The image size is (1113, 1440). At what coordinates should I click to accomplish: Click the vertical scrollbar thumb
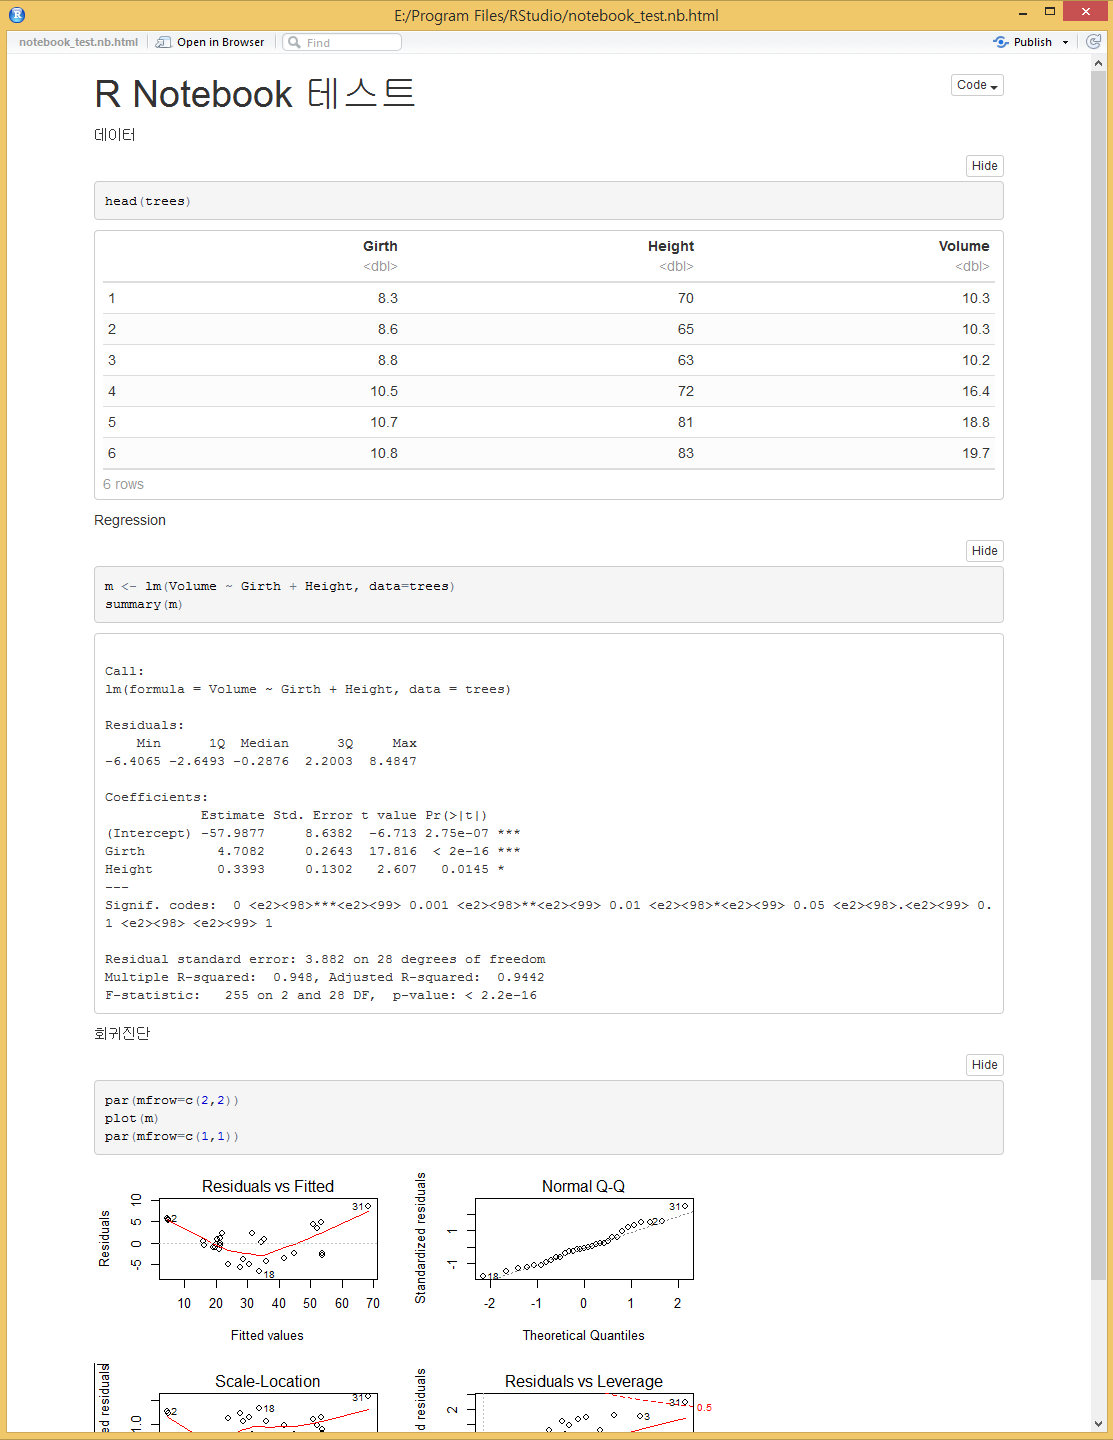[1099, 674]
